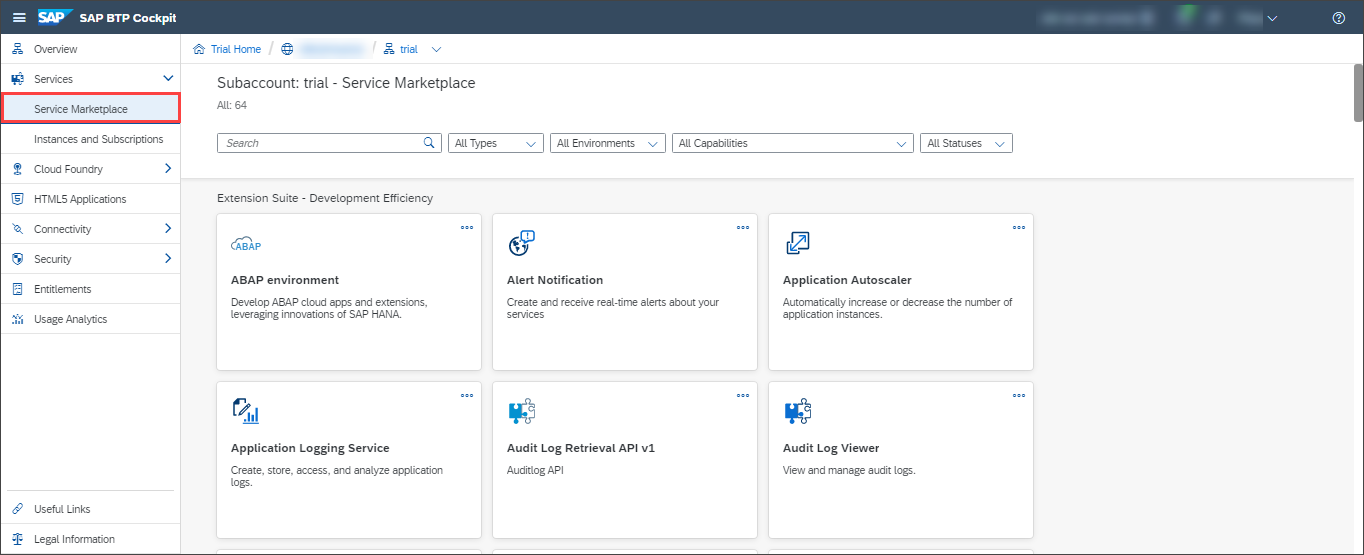
Task: Click the Legal Information scales icon
Action: (17, 539)
